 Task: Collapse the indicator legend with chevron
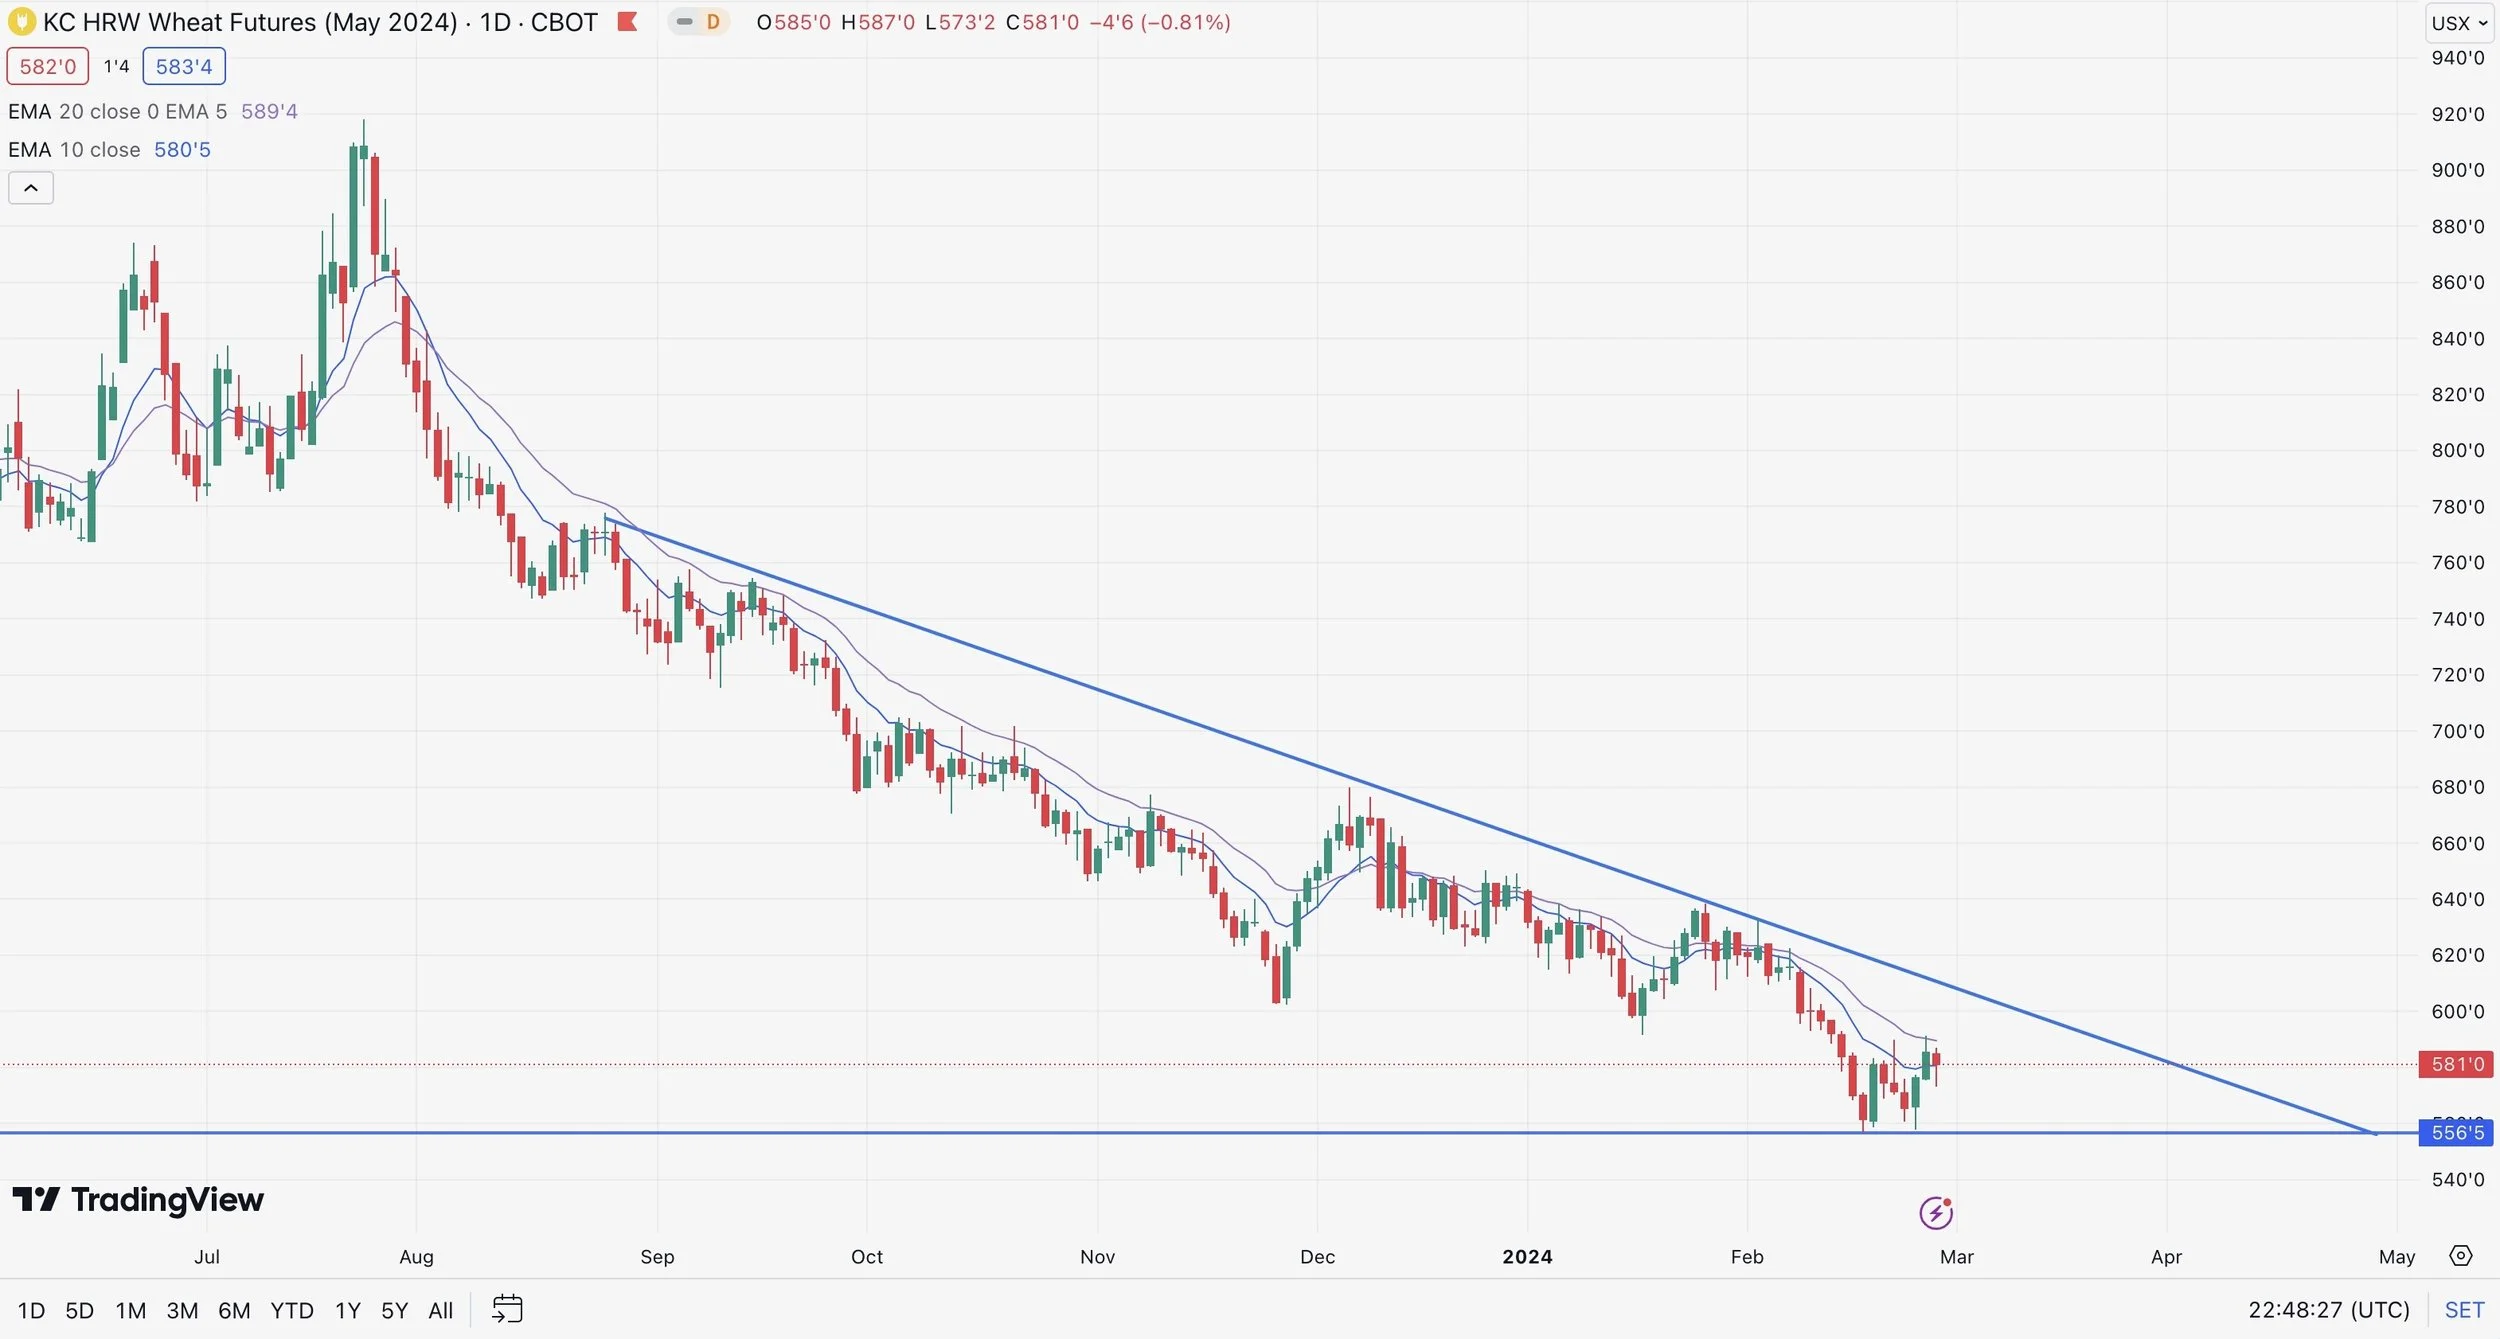[x=31, y=188]
